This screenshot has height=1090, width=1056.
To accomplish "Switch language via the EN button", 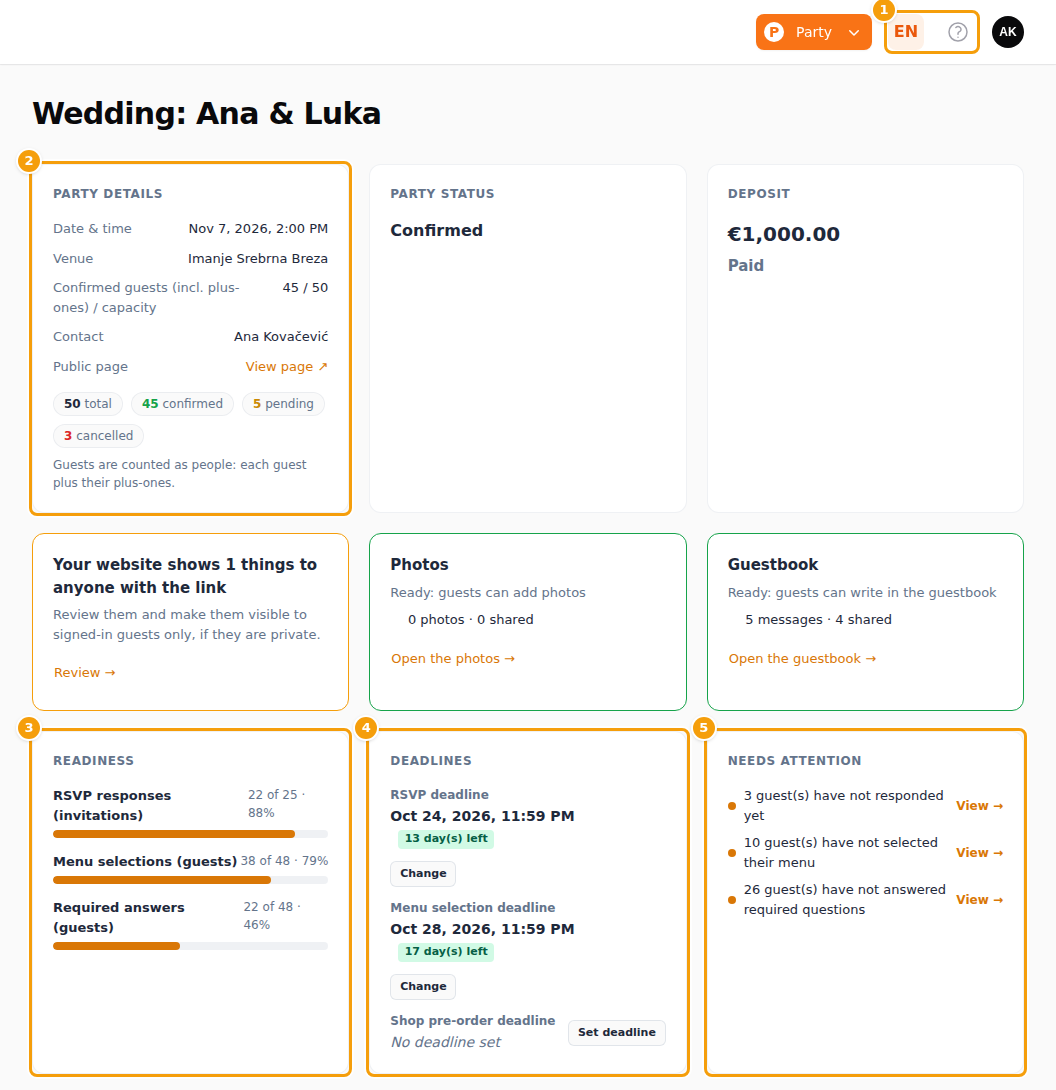I will click(x=905, y=32).
